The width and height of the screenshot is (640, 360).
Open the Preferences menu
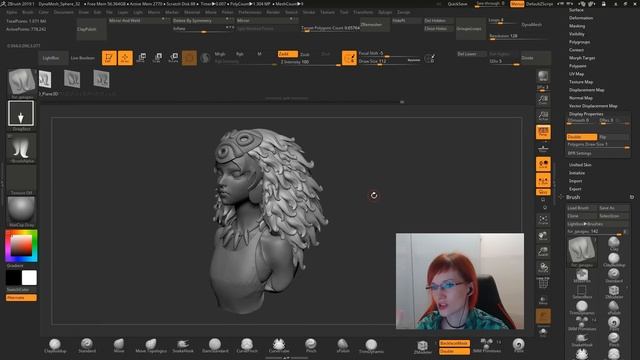(x=250, y=12)
